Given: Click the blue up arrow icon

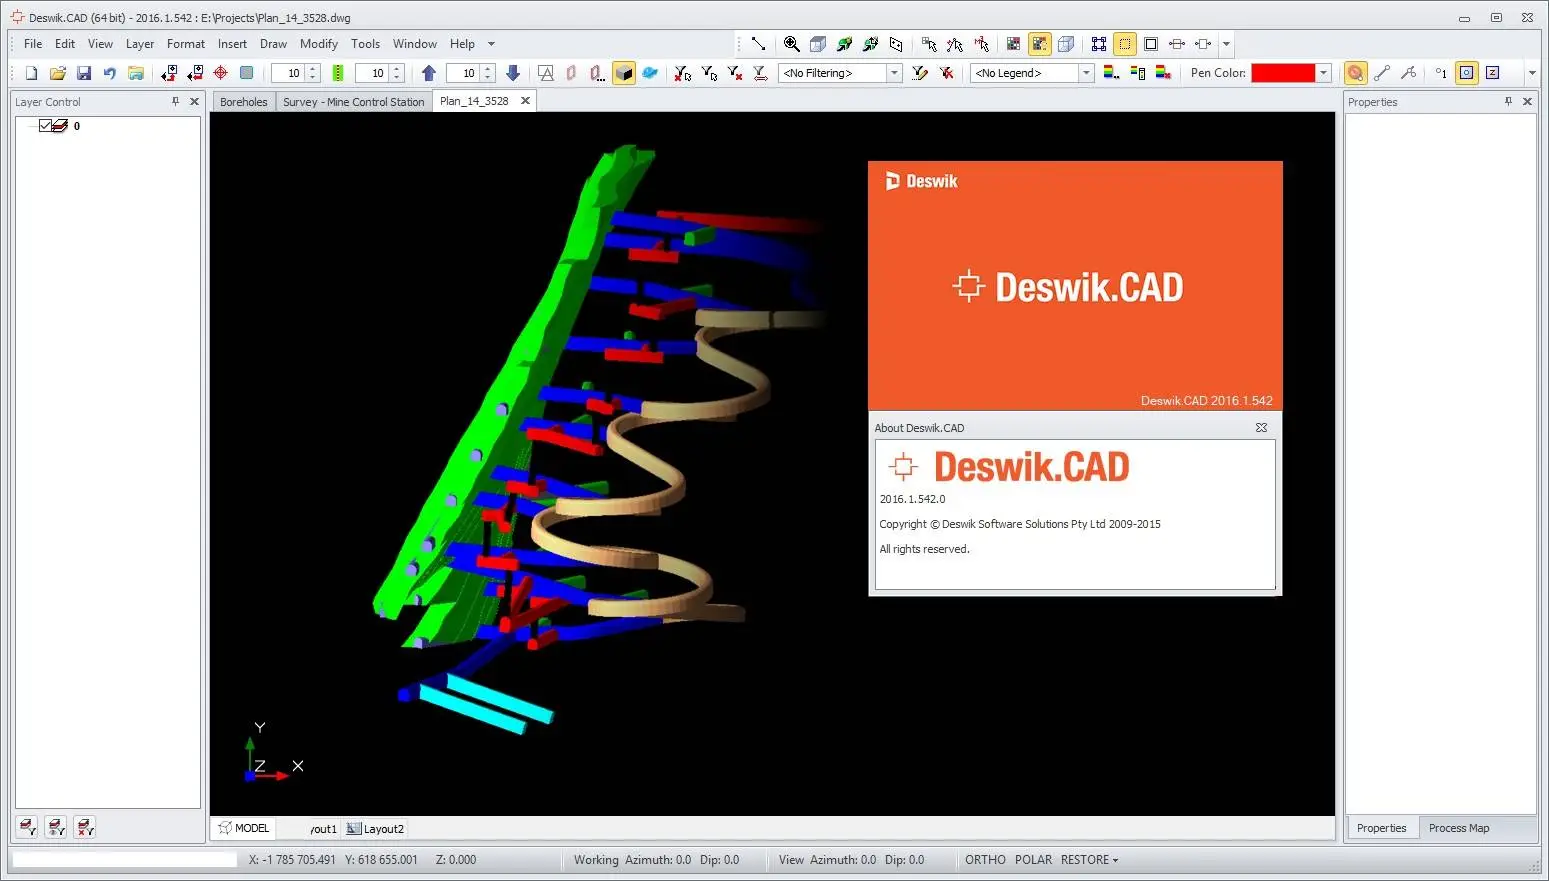Looking at the screenshot, I should click(x=429, y=73).
